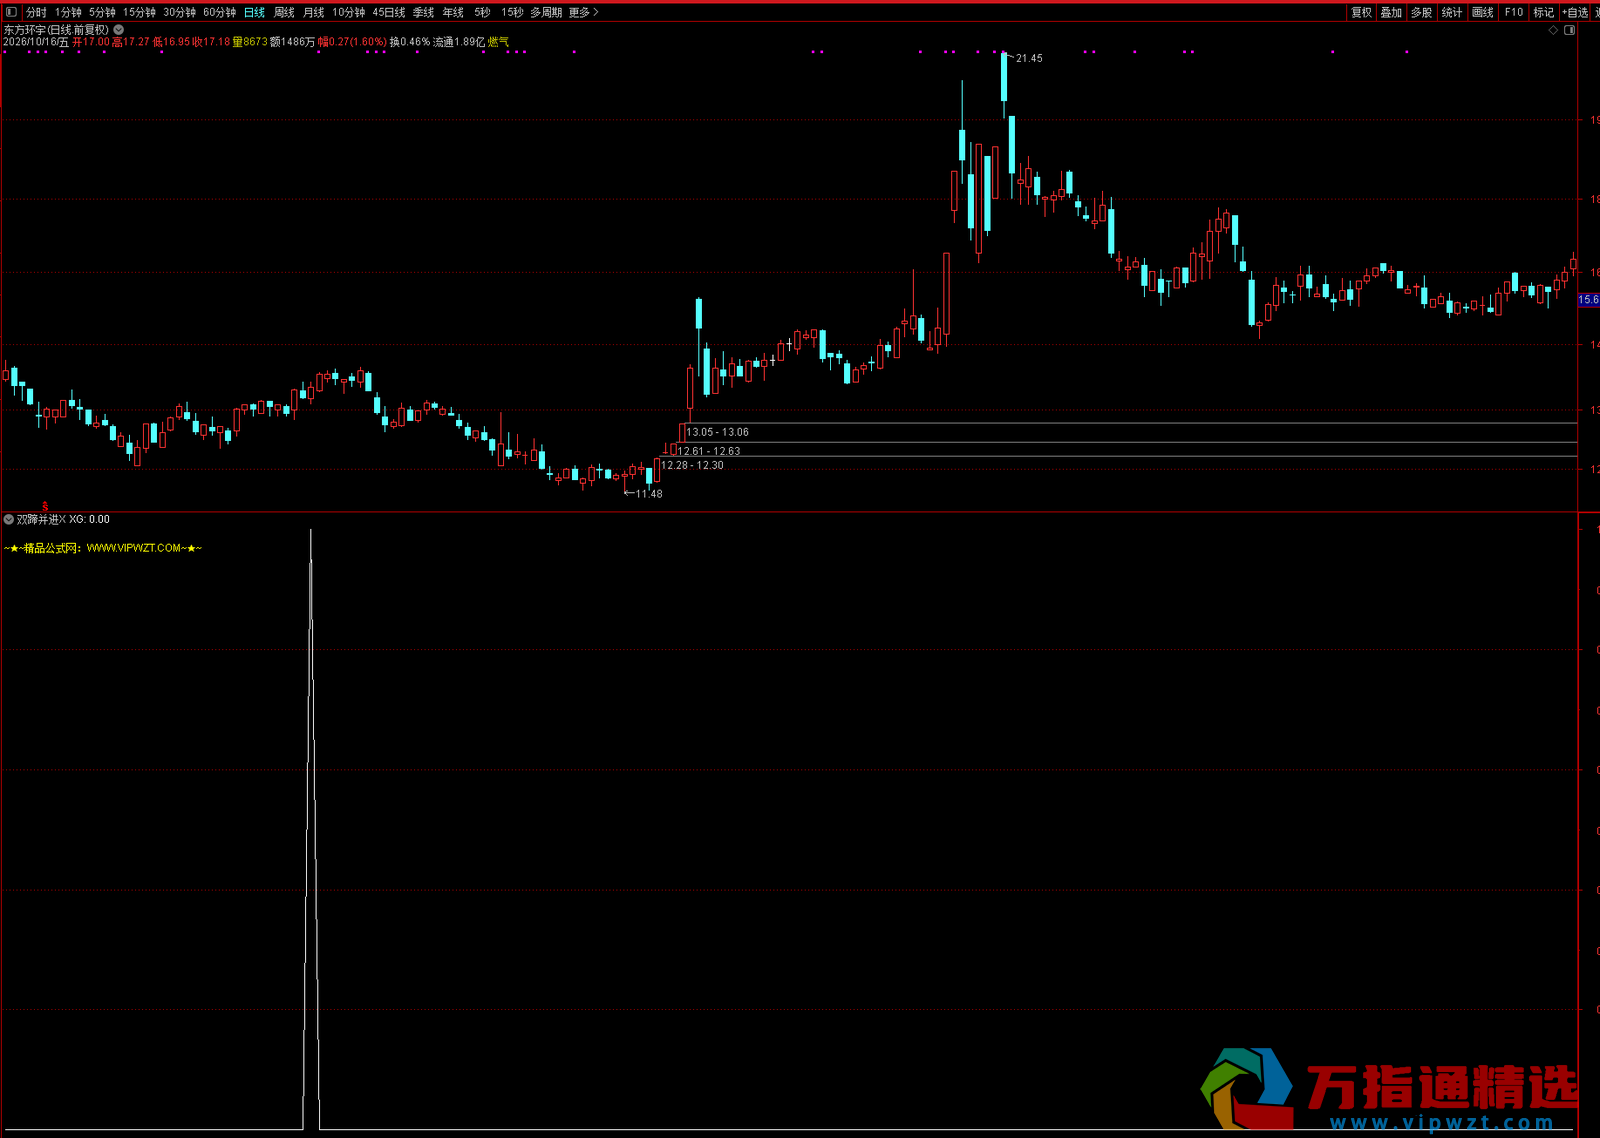Image resolution: width=1600 pixels, height=1138 pixels.
Task: Select the 45日线 period tab
Action: pyautogui.click(x=389, y=12)
